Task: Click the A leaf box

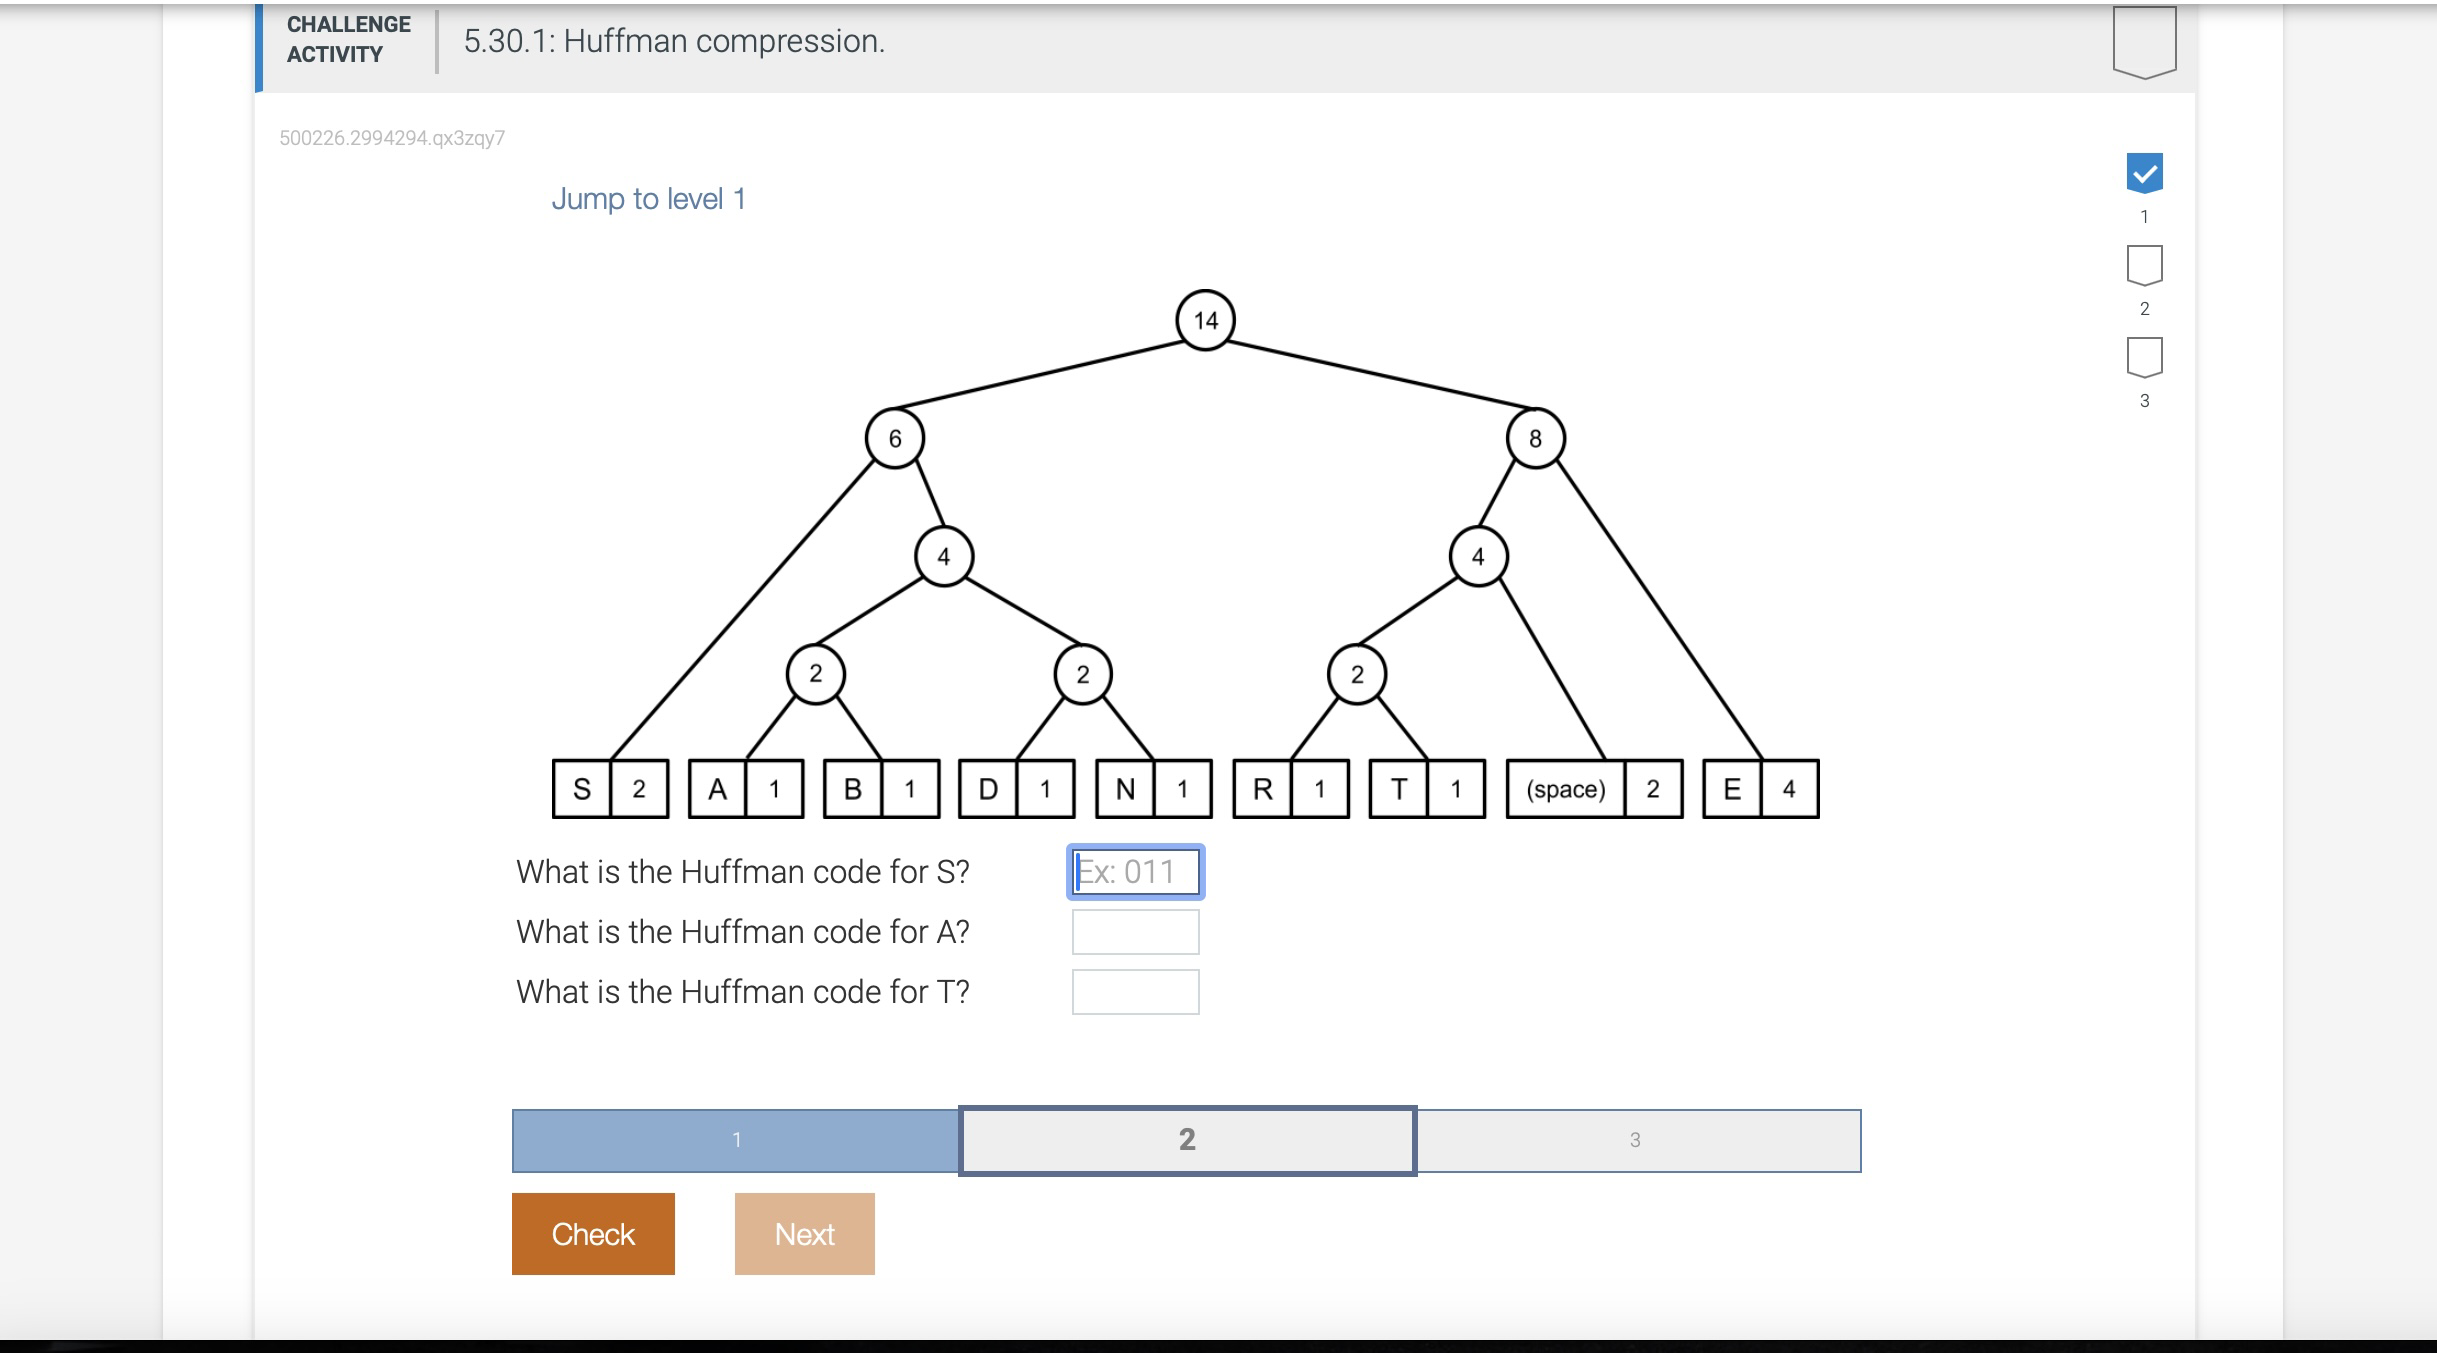Action: pos(746,789)
